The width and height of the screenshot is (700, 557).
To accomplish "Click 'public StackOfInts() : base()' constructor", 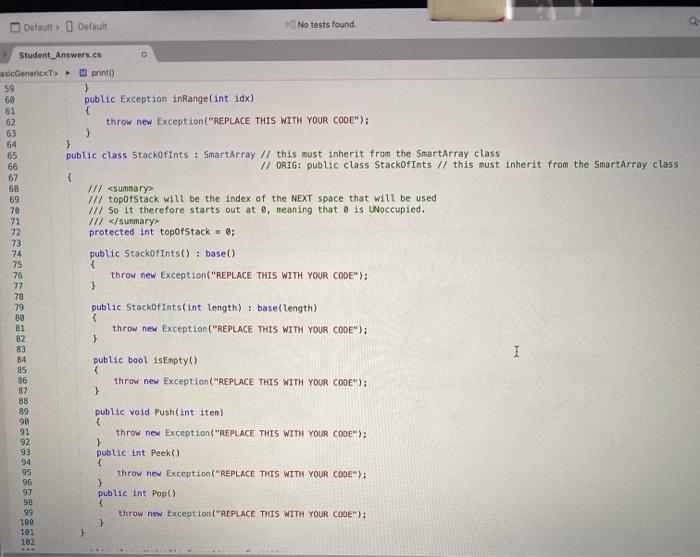I will coord(162,254).
